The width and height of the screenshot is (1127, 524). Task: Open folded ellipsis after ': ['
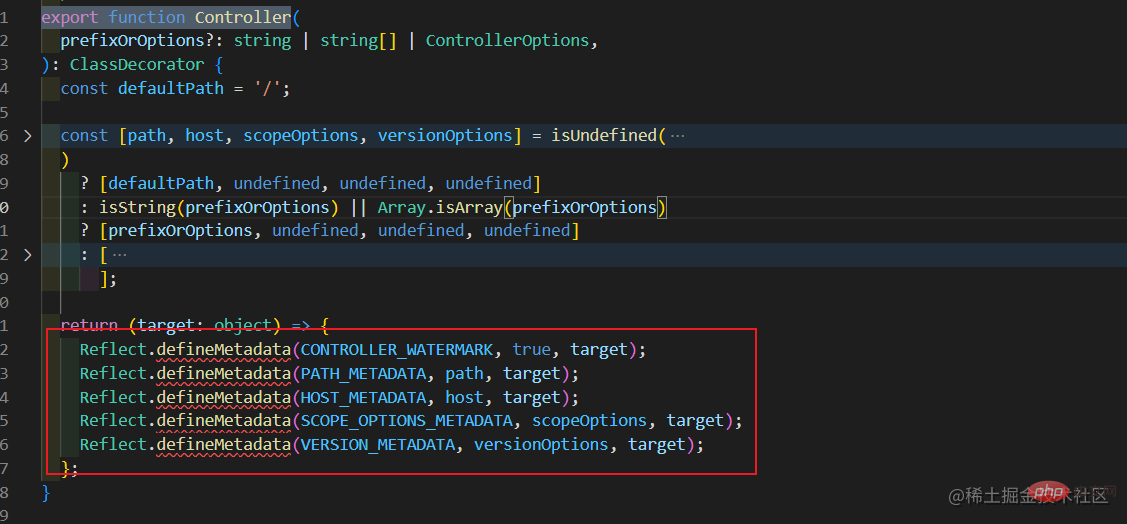click(119, 255)
